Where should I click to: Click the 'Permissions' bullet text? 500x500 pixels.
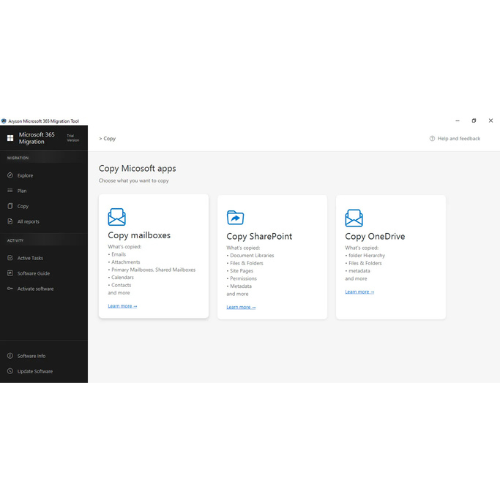point(243,278)
